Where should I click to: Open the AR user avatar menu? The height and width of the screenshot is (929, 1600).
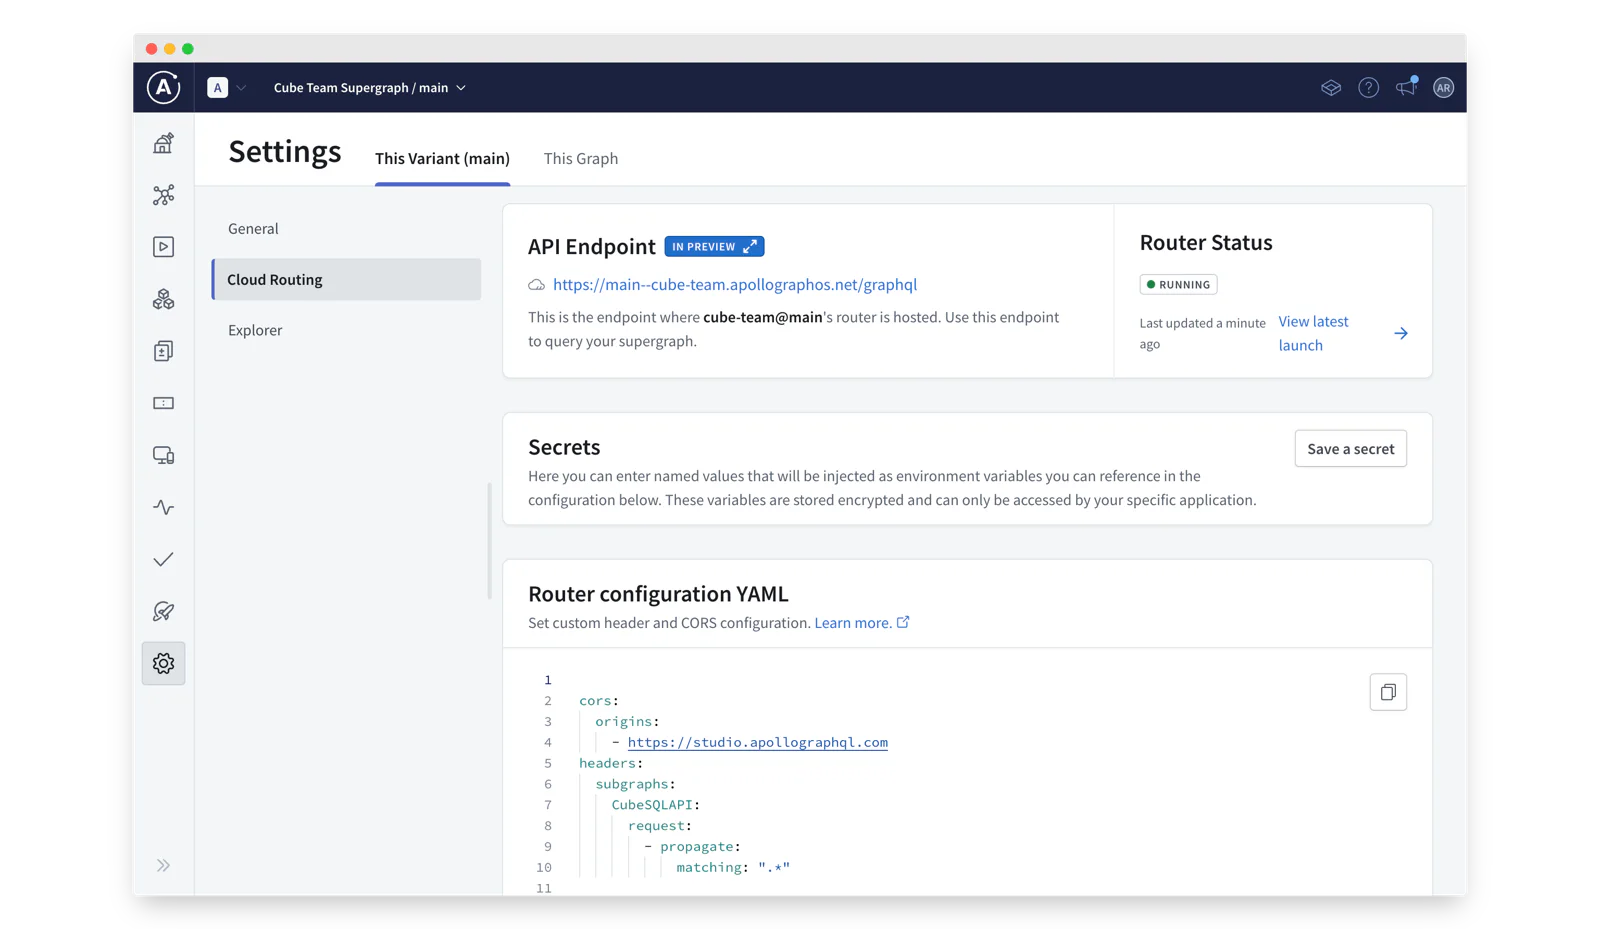pos(1443,88)
